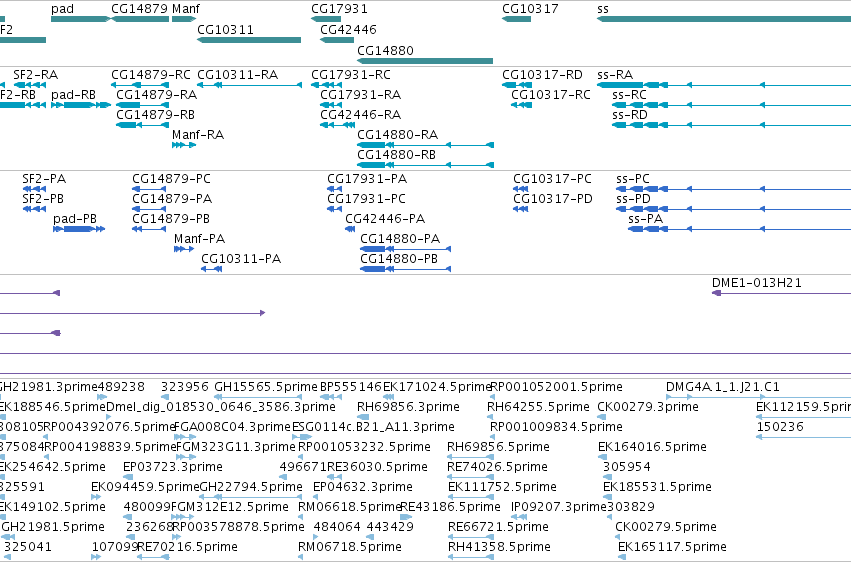Click the RP001052001.5prime EST label
This screenshot has width=851, height=562.
556,387
